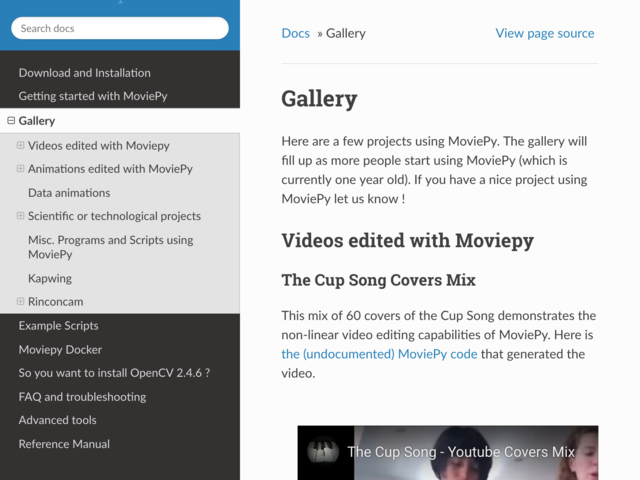Go to Animations edited with MoviePy link
The height and width of the screenshot is (480, 640).
pos(110,169)
